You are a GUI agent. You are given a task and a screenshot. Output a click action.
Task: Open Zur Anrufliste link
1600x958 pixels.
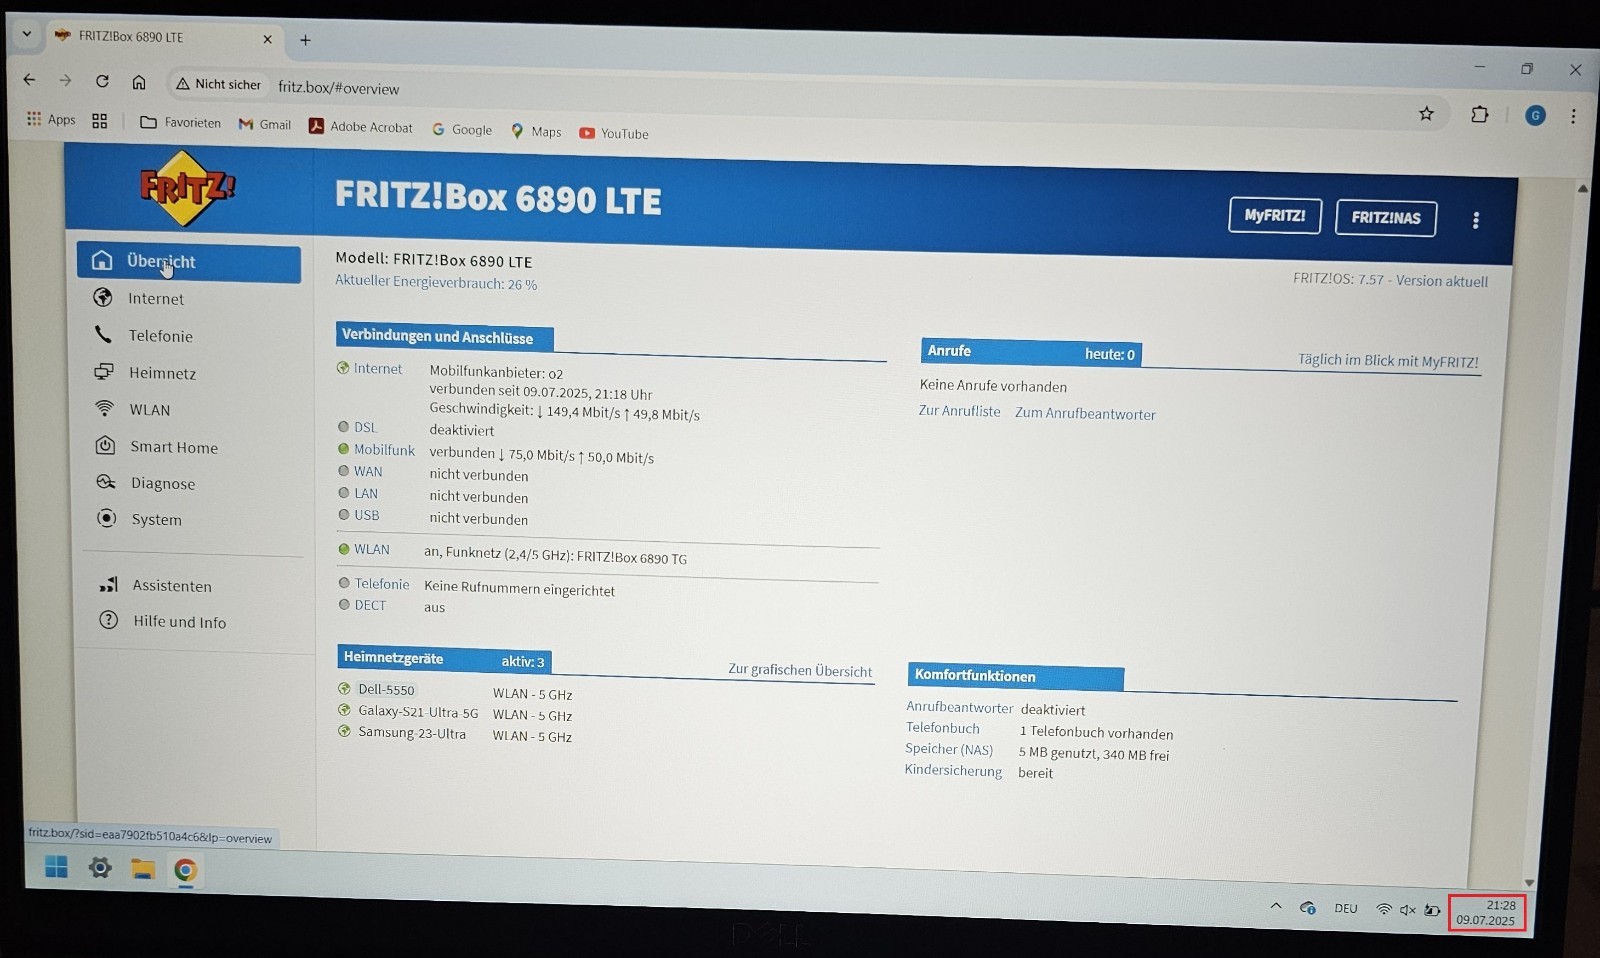point(959,411)
